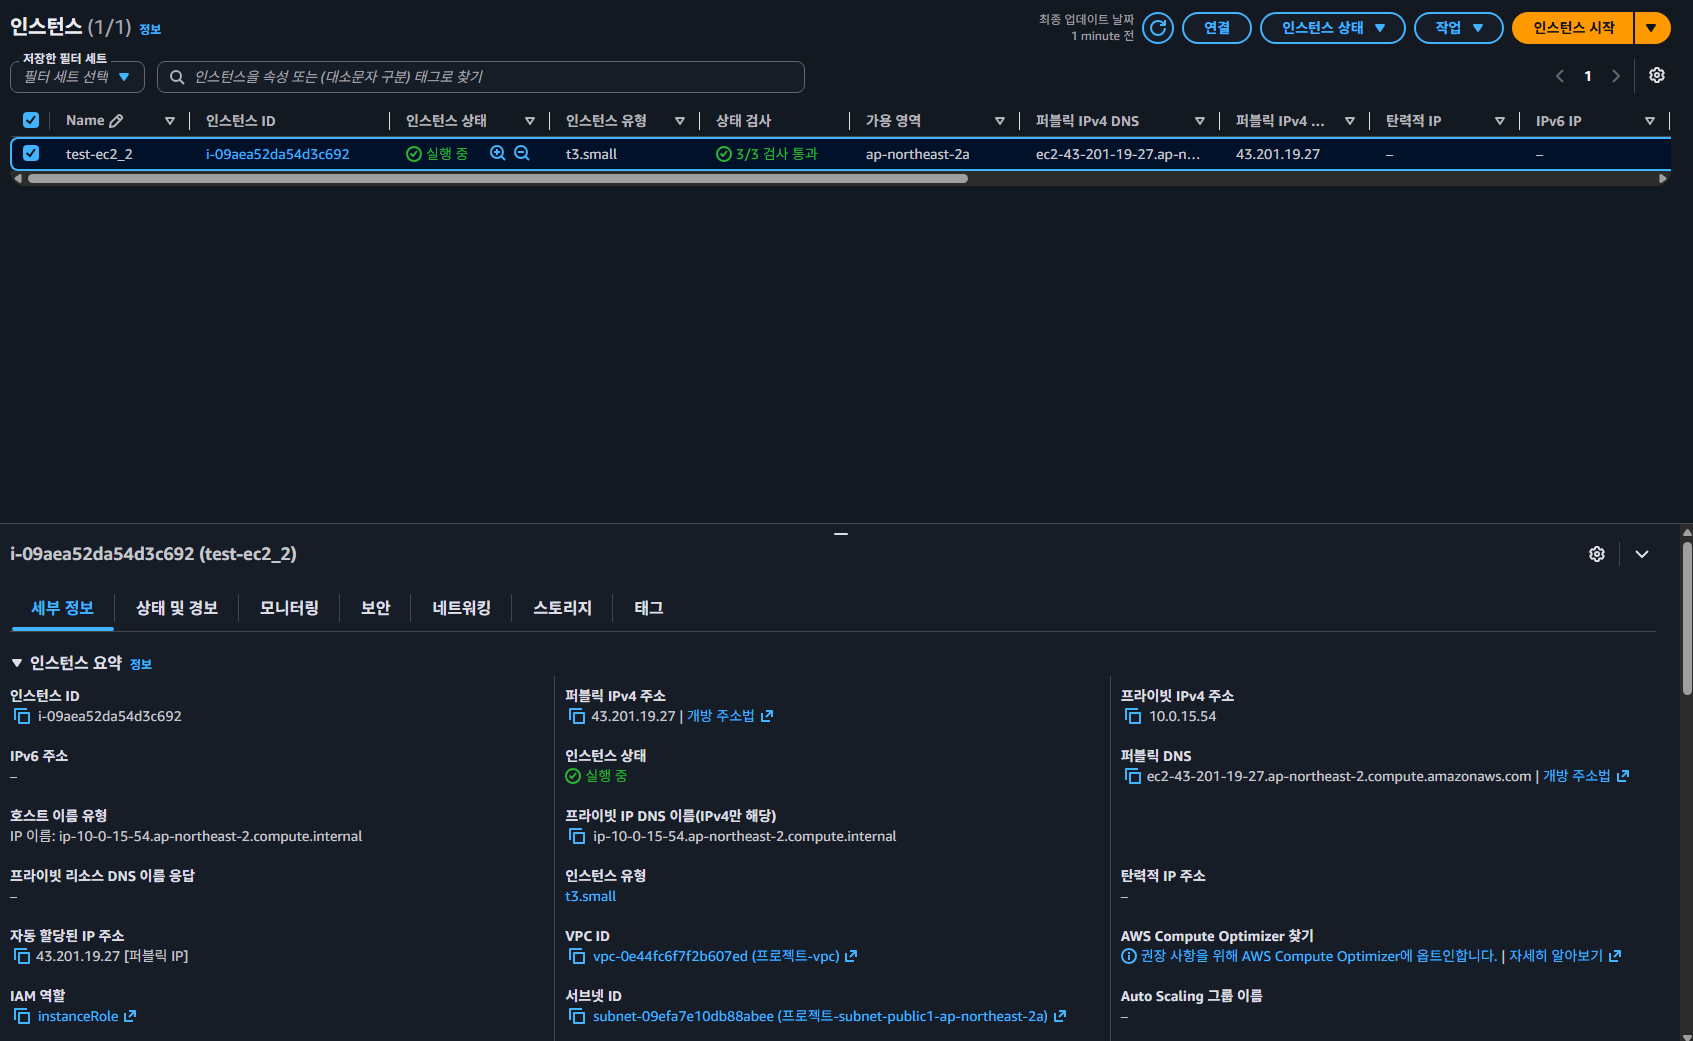
Task: Open instanceRole IAM role link
Action: coord(87,1016)
